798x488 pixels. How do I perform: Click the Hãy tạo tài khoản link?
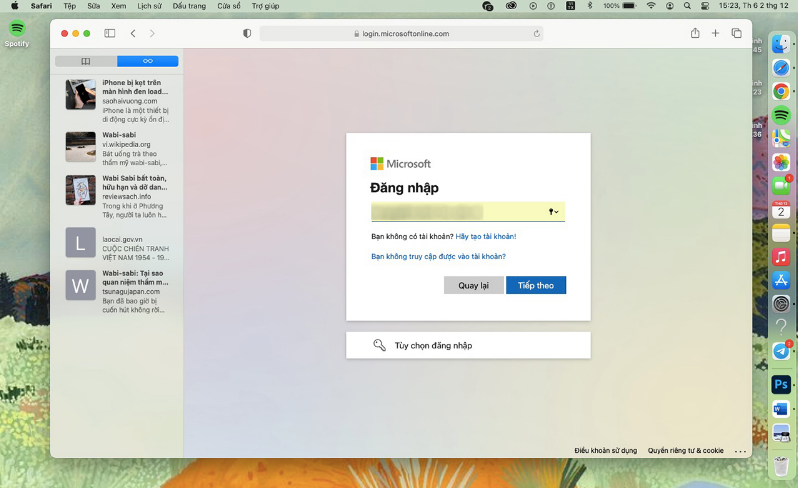pyautogui.click(x=486, y=237)
